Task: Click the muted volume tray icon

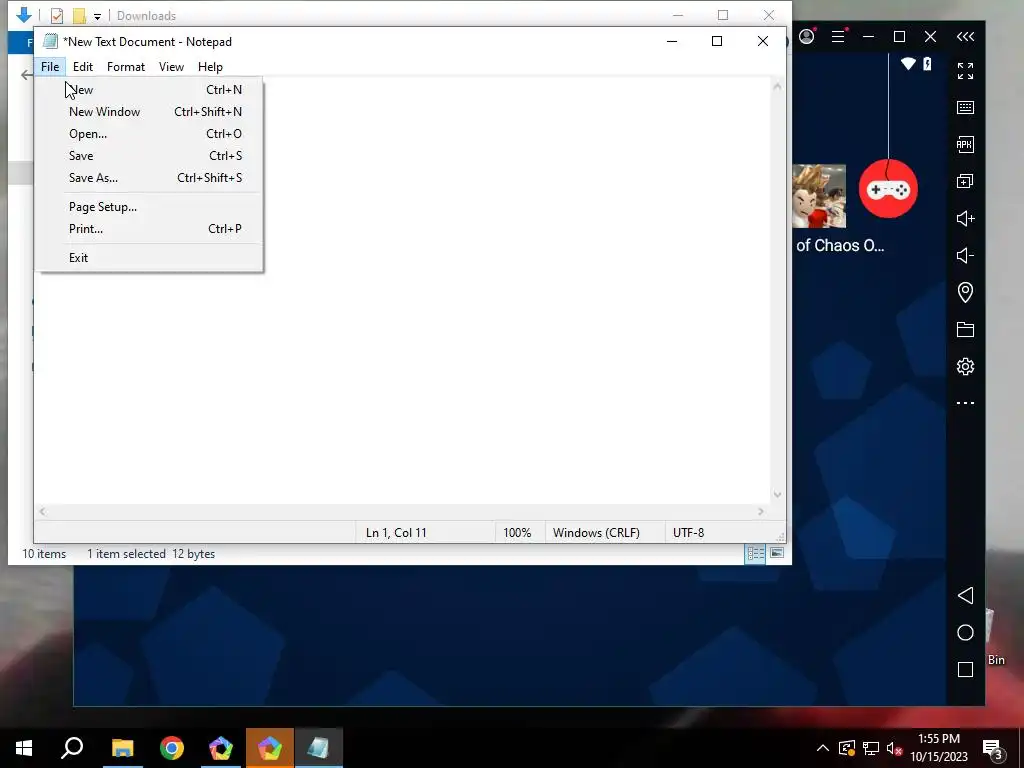Action: tap(894, 748)
